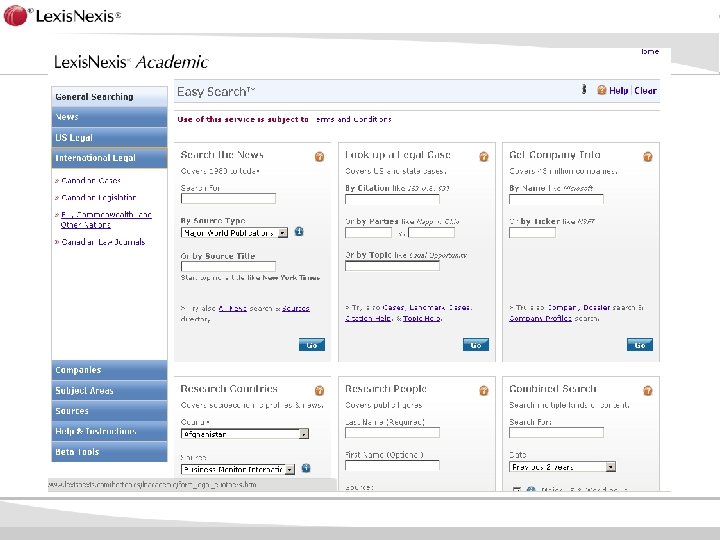This screenshot has height=540, width=720.
Task: Select the International Legal sidebar tab
Action: 109,158
